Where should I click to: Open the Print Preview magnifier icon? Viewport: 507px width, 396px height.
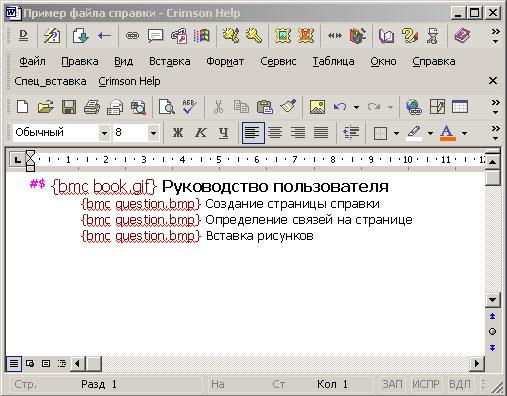167,107
